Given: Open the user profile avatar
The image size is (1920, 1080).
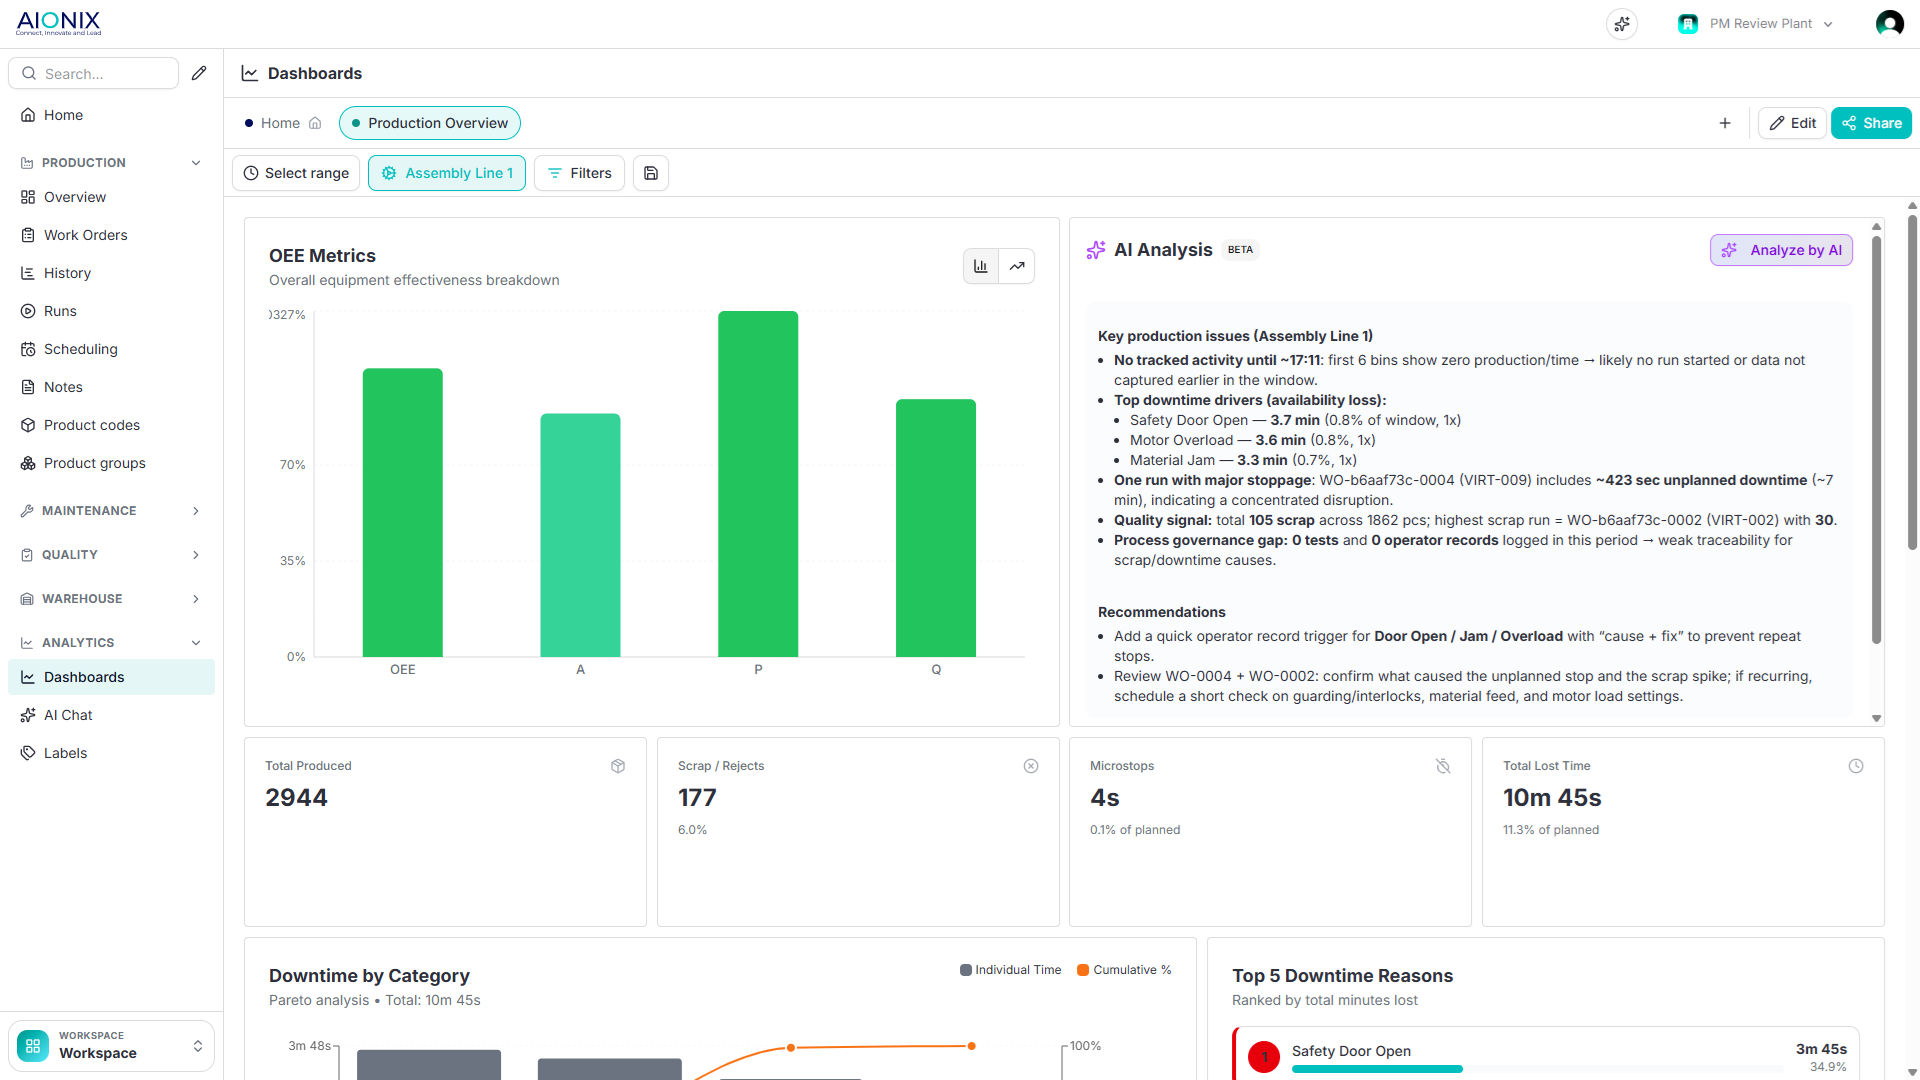Looking at the screenshot, I should pos(1889,24).
